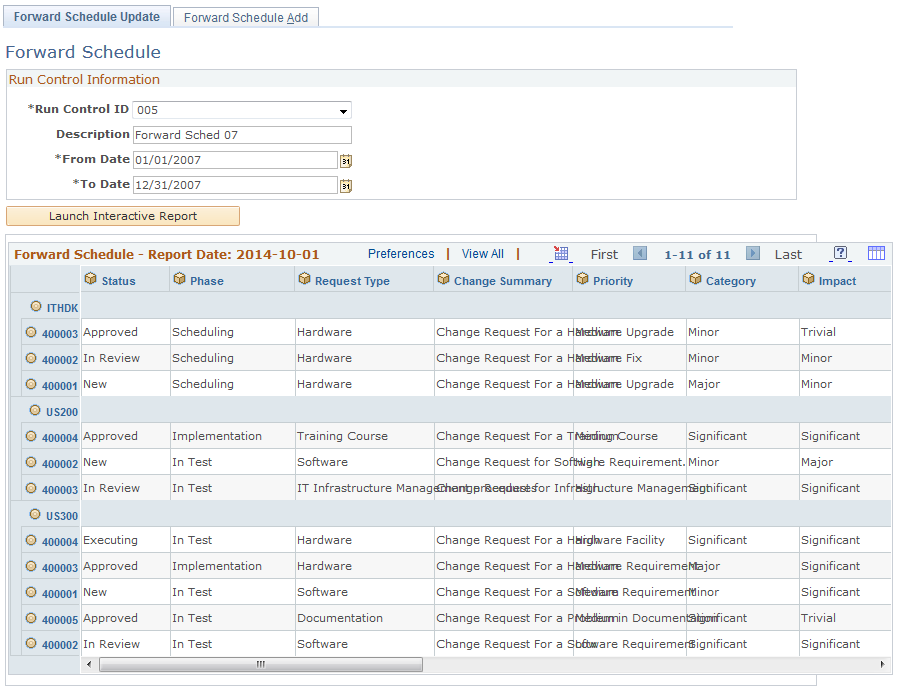Click round icon next to US300 400003
This screenshot has height=696, width=908.
point(31,566)
